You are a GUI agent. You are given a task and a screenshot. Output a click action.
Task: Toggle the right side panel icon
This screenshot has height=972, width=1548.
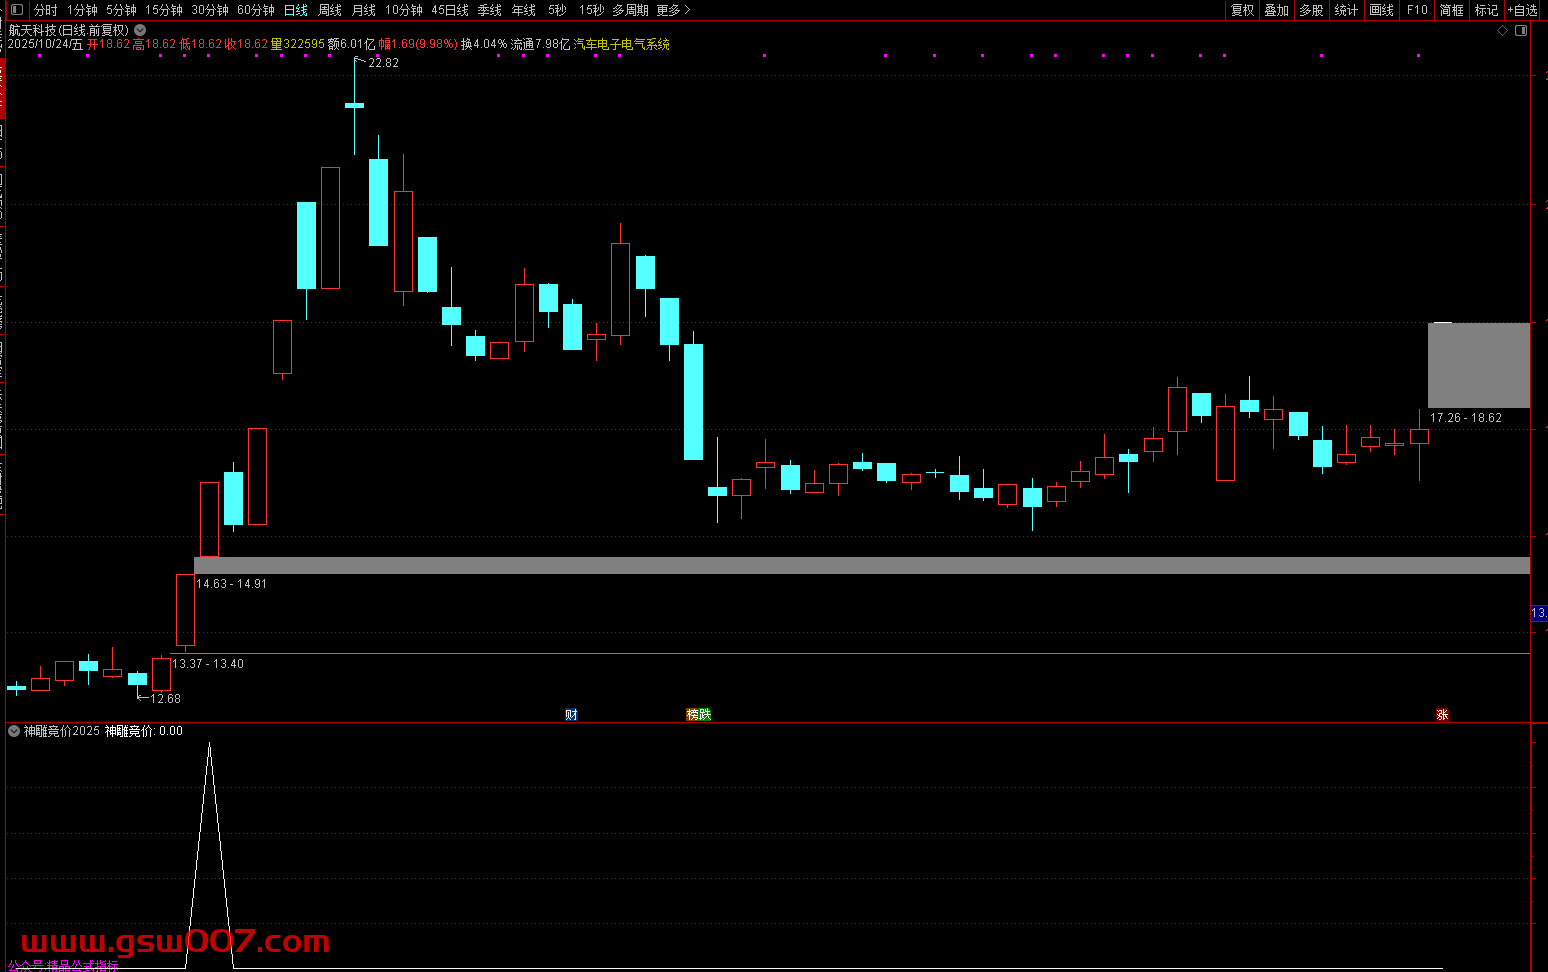[x=1521, y=31]
